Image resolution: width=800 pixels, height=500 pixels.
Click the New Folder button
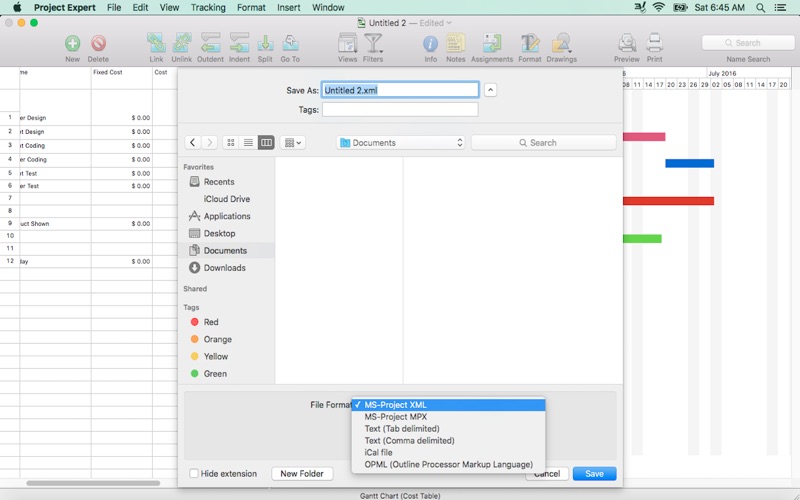click(302, 473)
